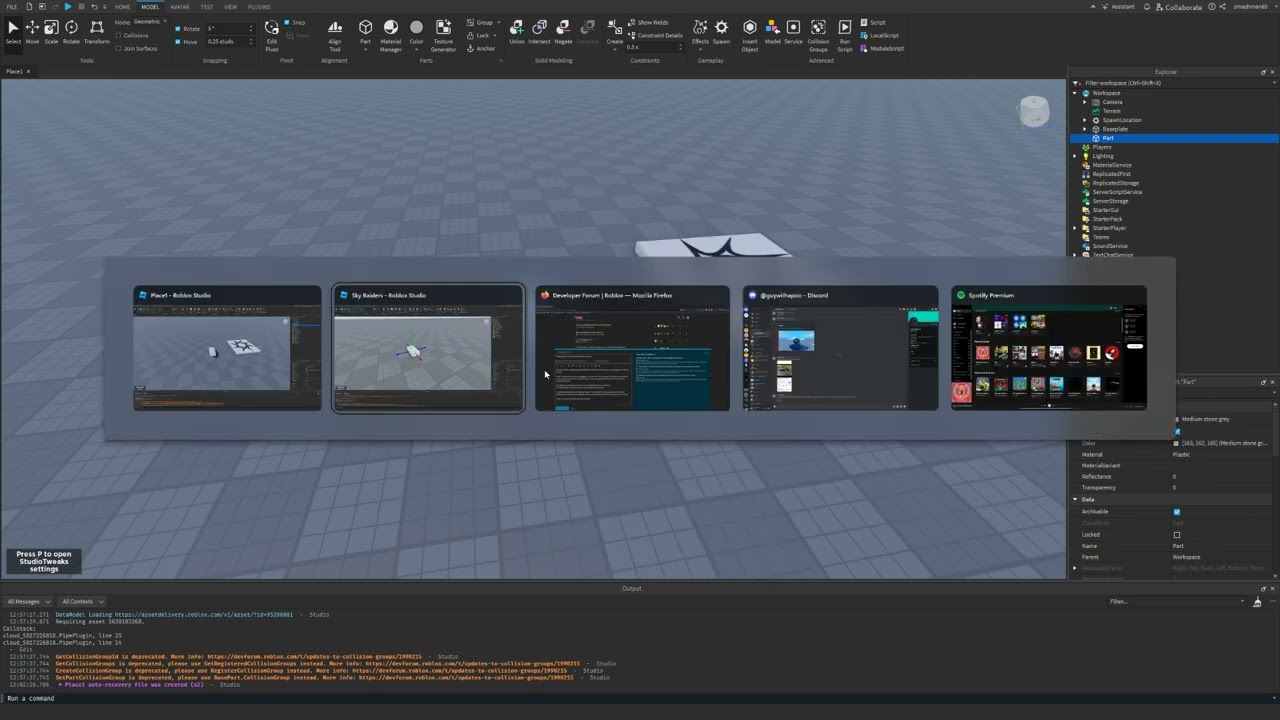
Task: Open the Plugins ribbon tab
Action: [x=258, y=6]
